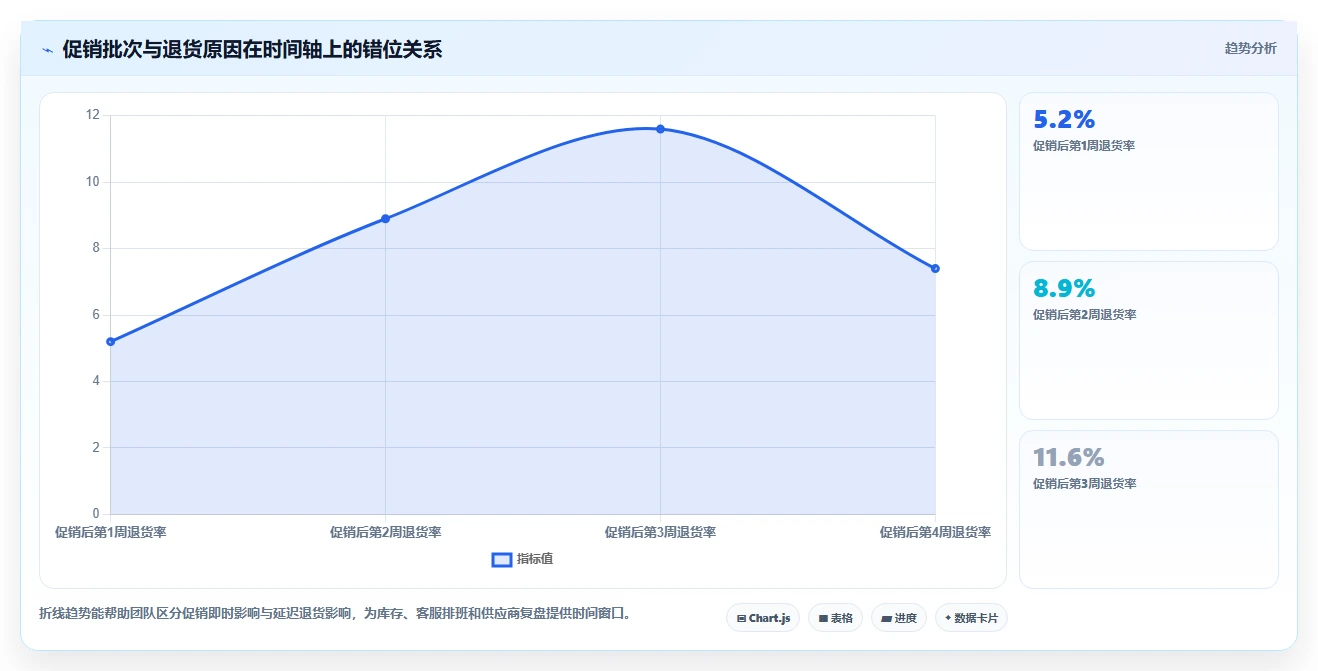Click the panel title 促销批次与退货原因在时间轴上的错位关系
Viewport: 1318px width, 671px height.
(x=252, y=49)
